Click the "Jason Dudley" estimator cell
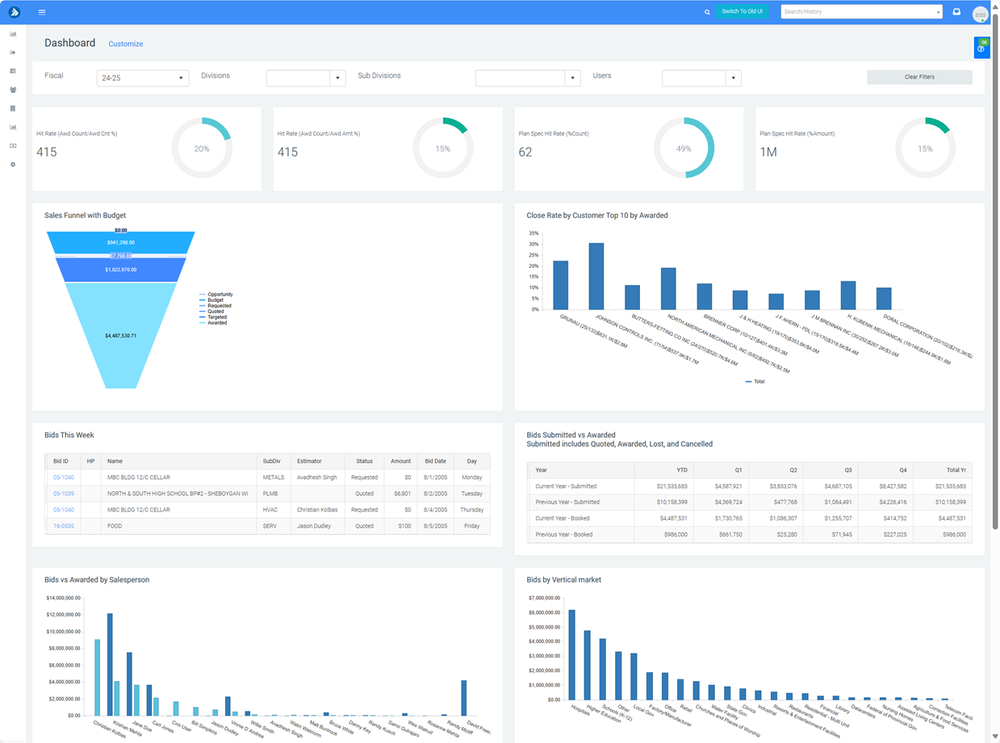1000x743 pixels. click(x=314, y=526)
